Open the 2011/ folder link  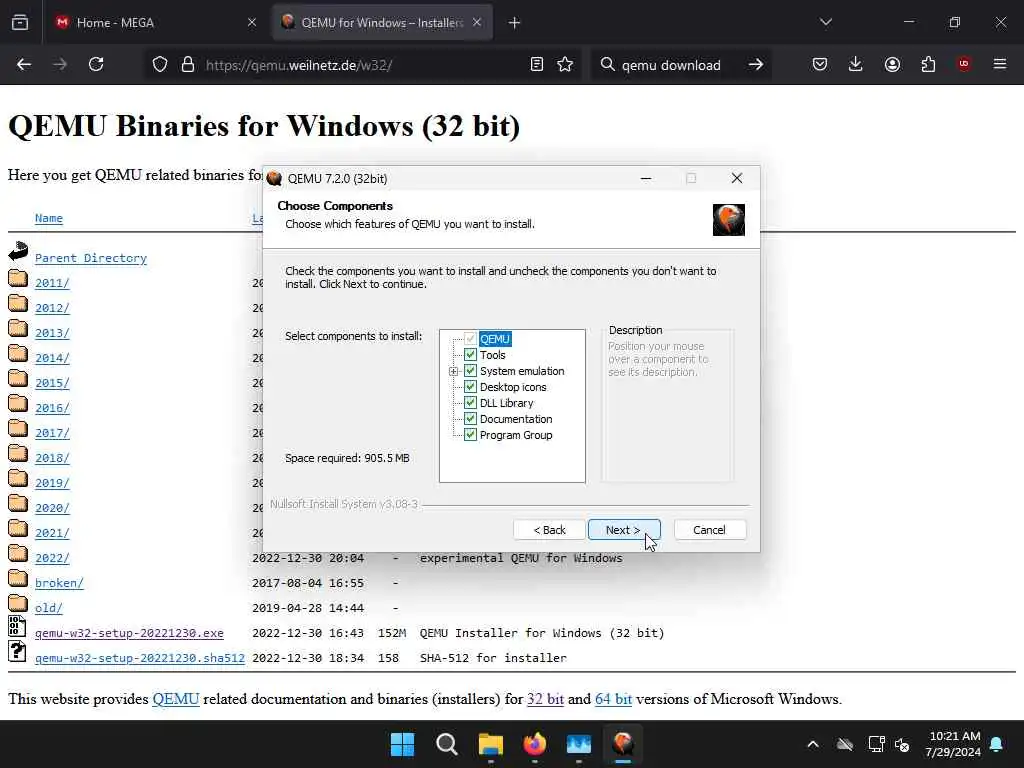[52, 283]
